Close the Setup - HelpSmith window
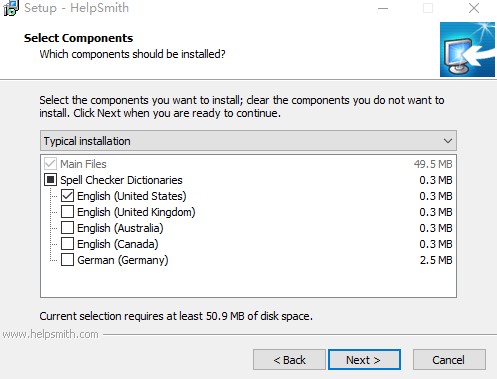The height and width of the screenshot is (379, 497). pyautogui.click(x=474, y=8)
